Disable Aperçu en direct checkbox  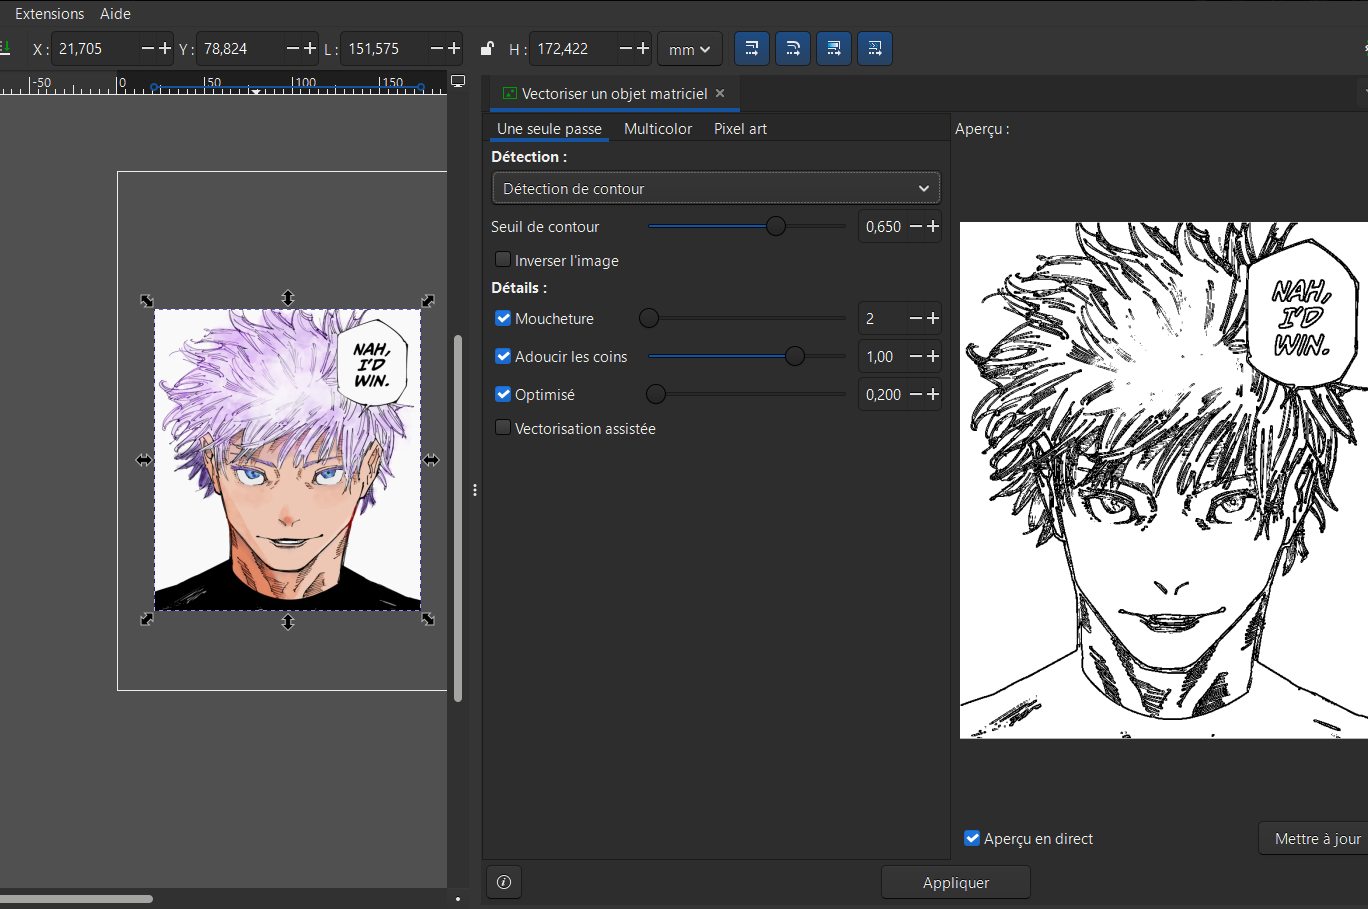972,838
